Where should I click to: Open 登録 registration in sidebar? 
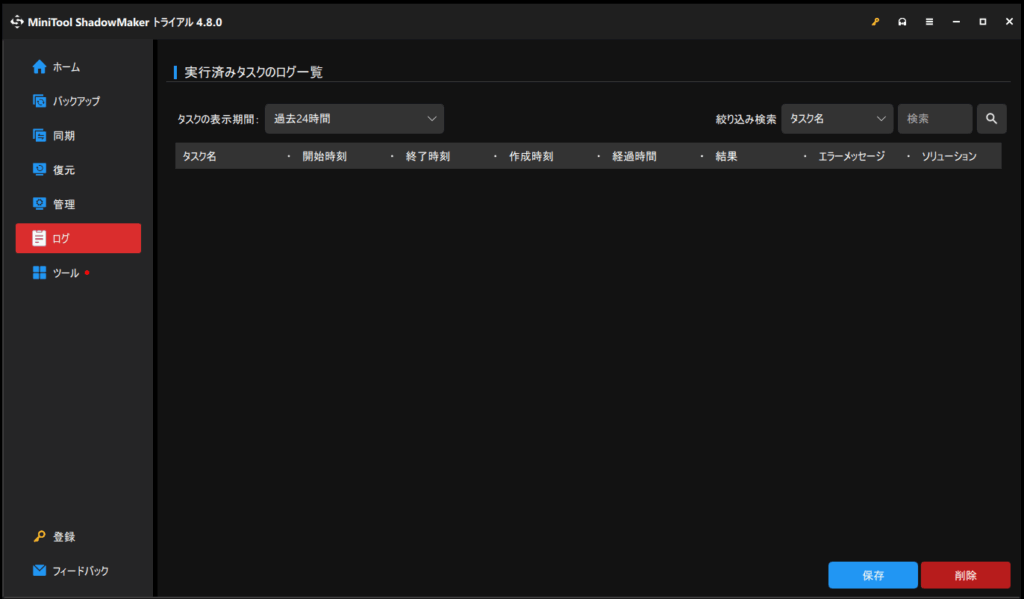tap(64, 537)
